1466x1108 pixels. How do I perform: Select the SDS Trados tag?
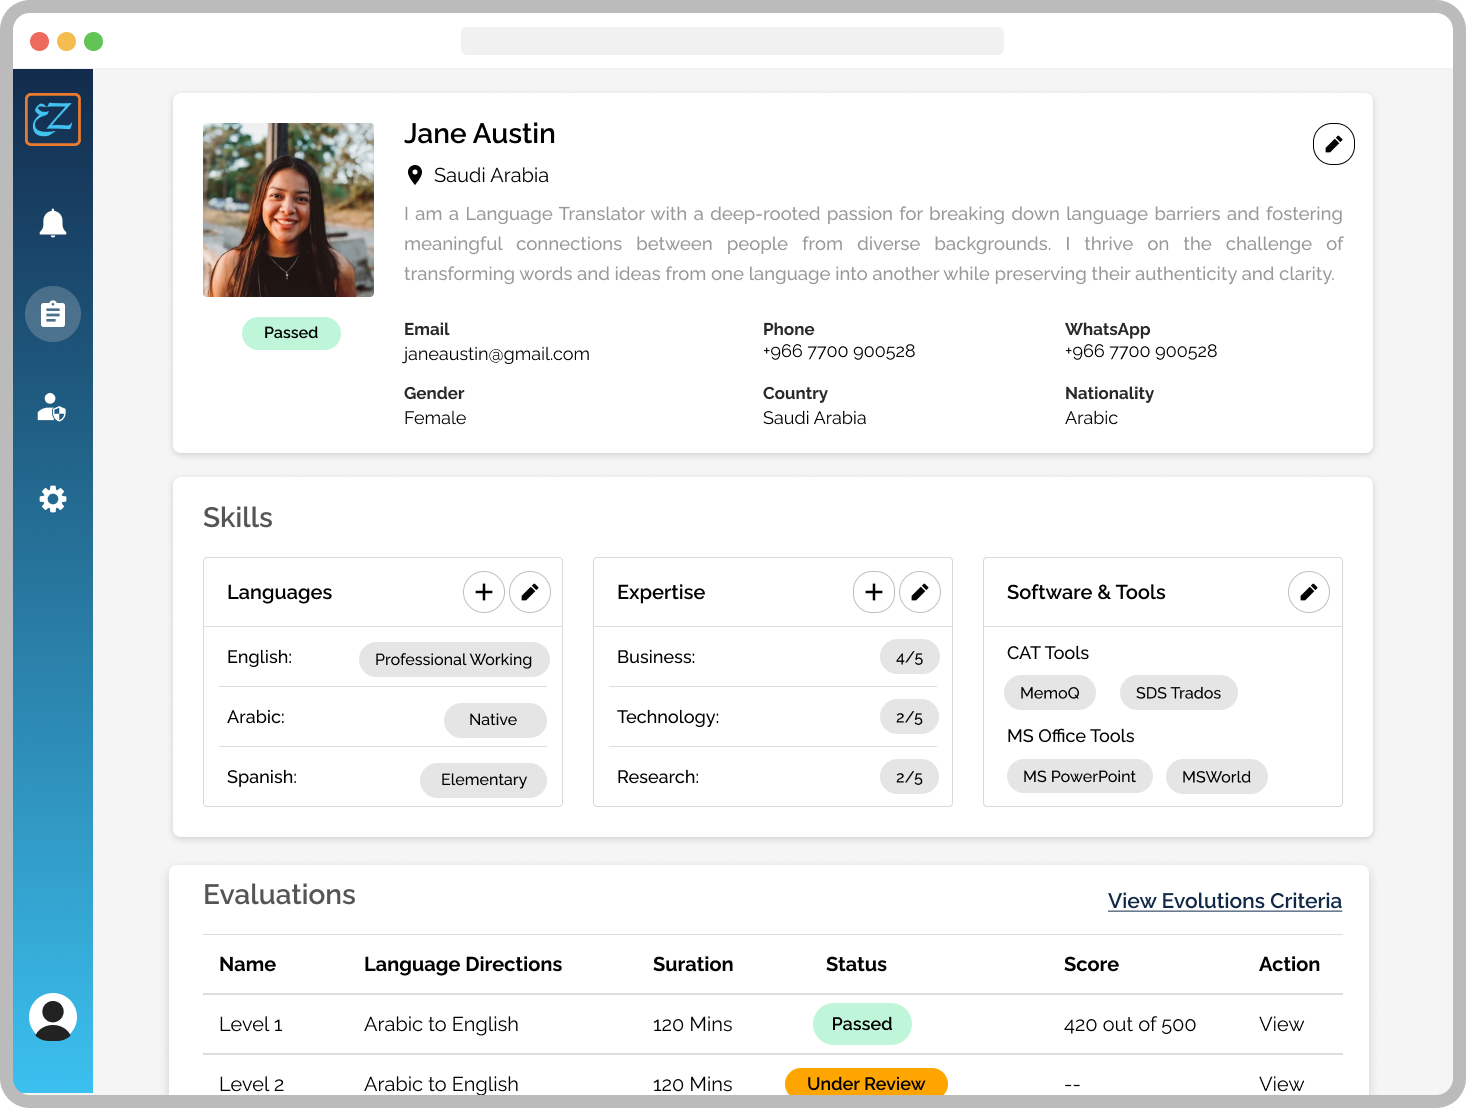(x=1178, y=693)
